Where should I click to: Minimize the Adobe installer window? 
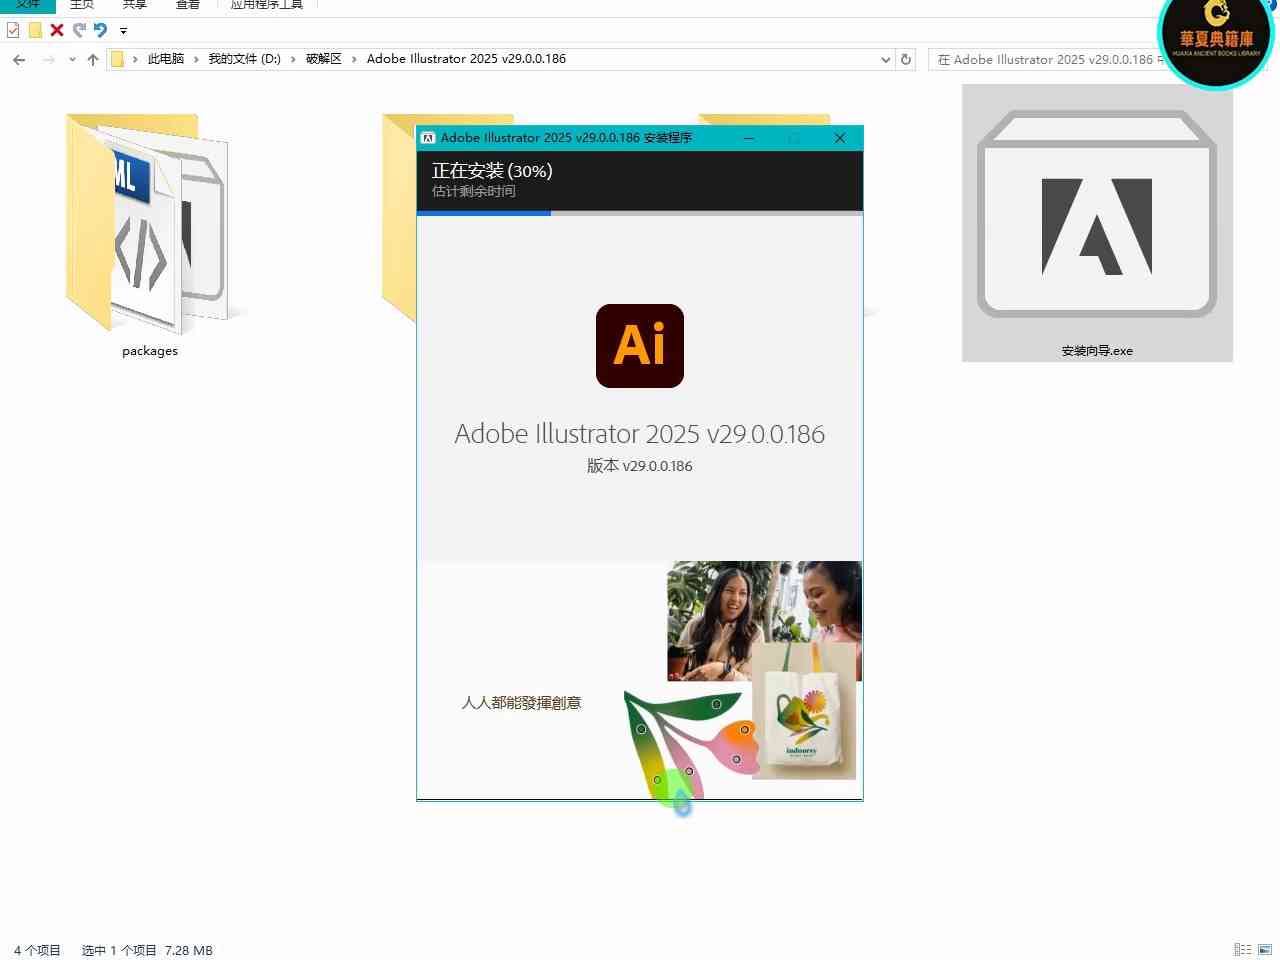[x=748, y=138]
